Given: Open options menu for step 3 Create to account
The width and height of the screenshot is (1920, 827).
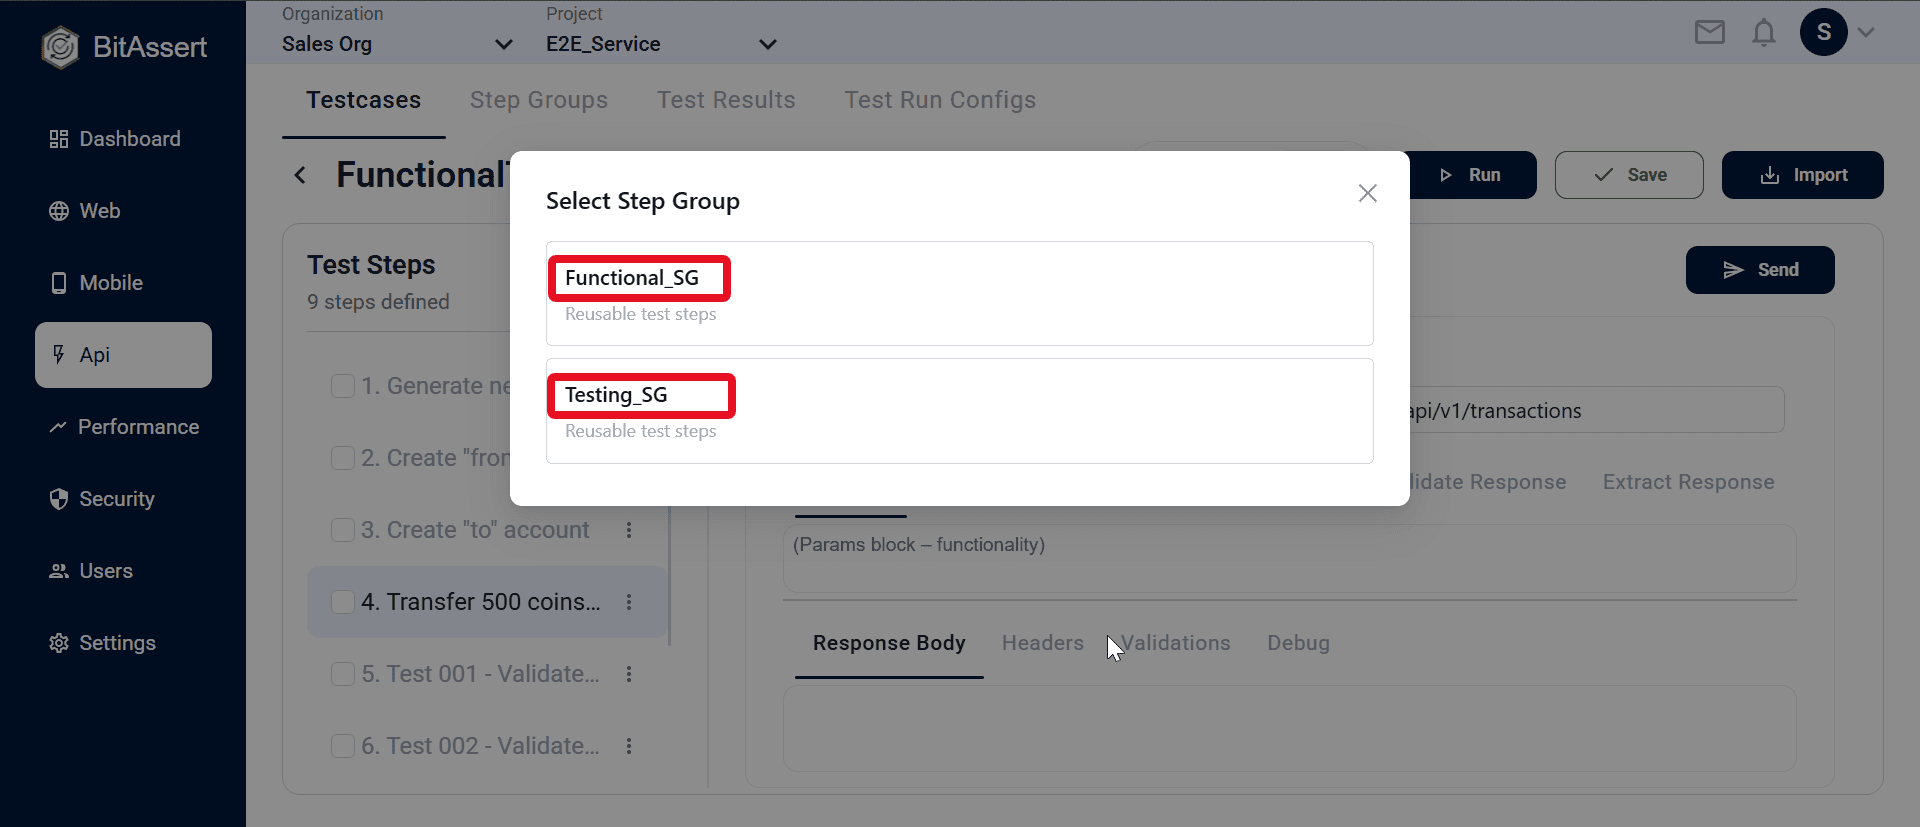Looking at the screenshot, I should pos(629,530).
